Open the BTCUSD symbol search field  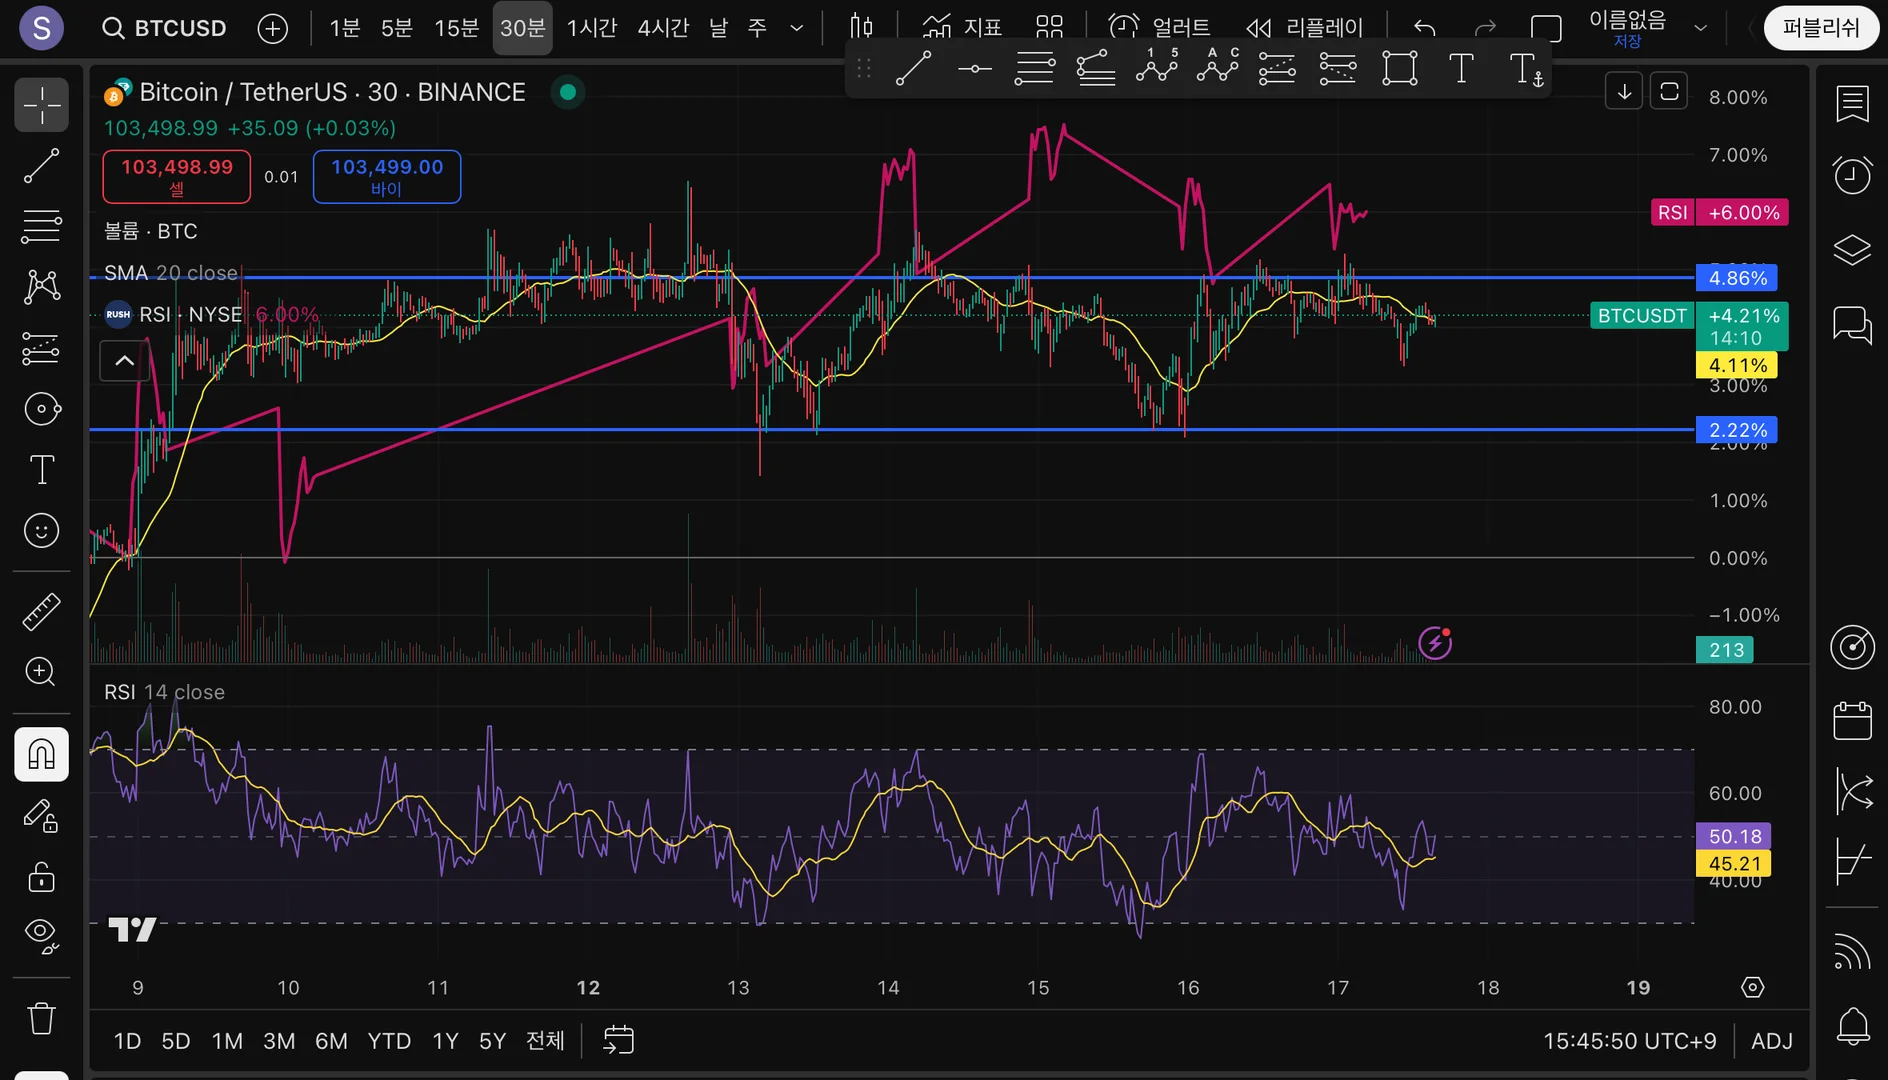click(x=166, y=28)
